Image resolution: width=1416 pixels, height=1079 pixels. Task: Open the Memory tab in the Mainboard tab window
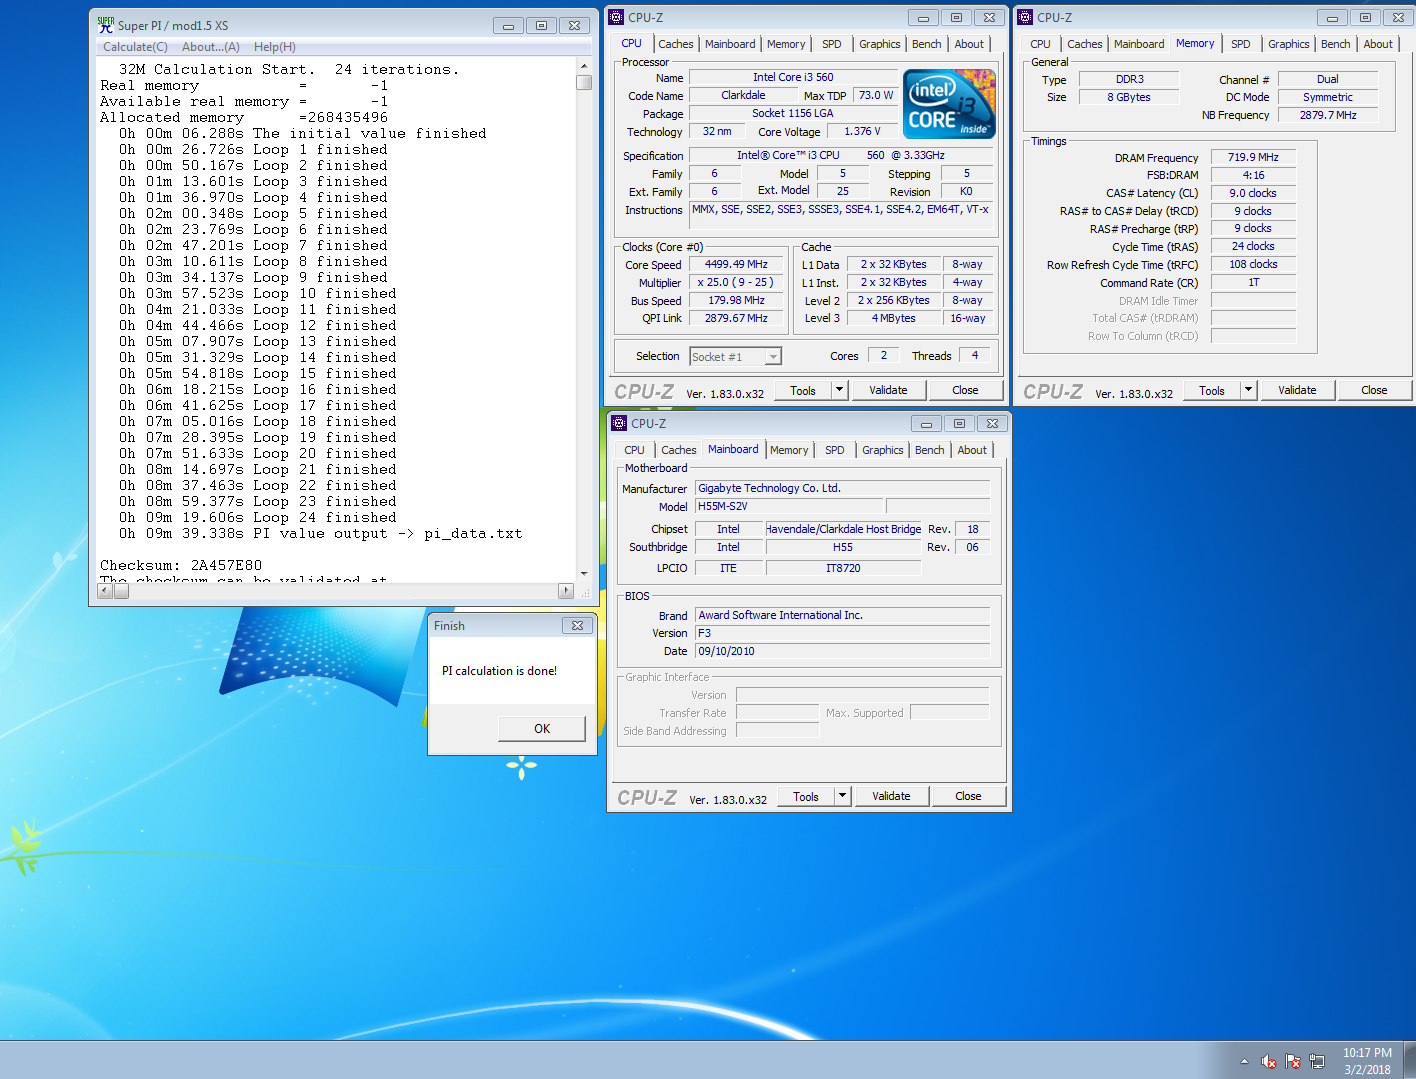789,450
